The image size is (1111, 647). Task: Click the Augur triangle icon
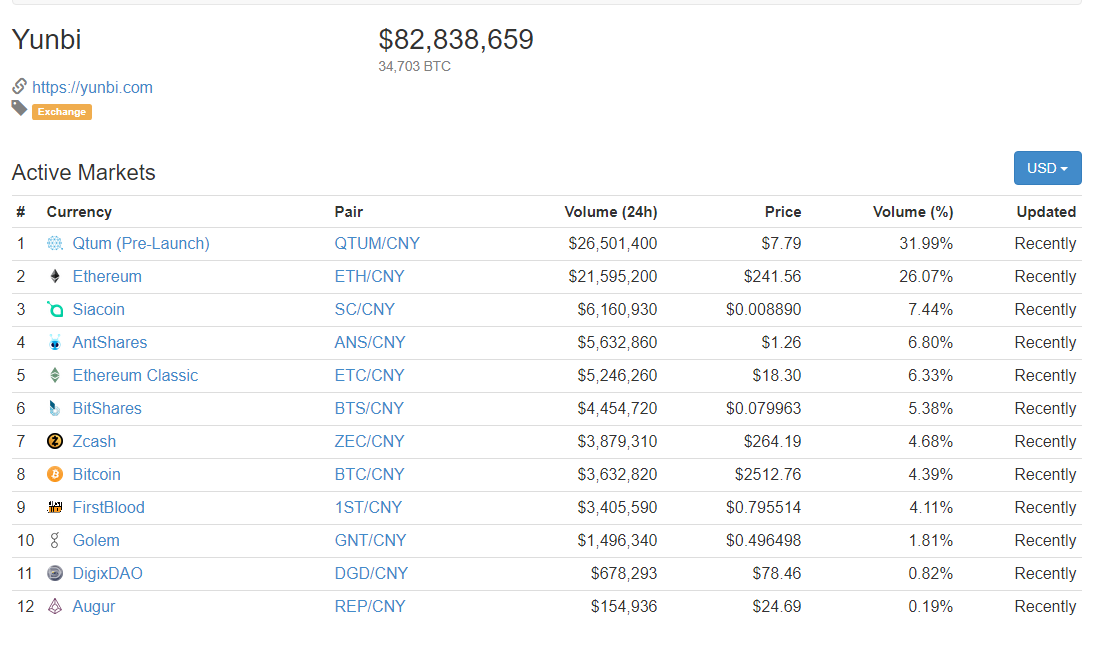click(x=55, y=606)
